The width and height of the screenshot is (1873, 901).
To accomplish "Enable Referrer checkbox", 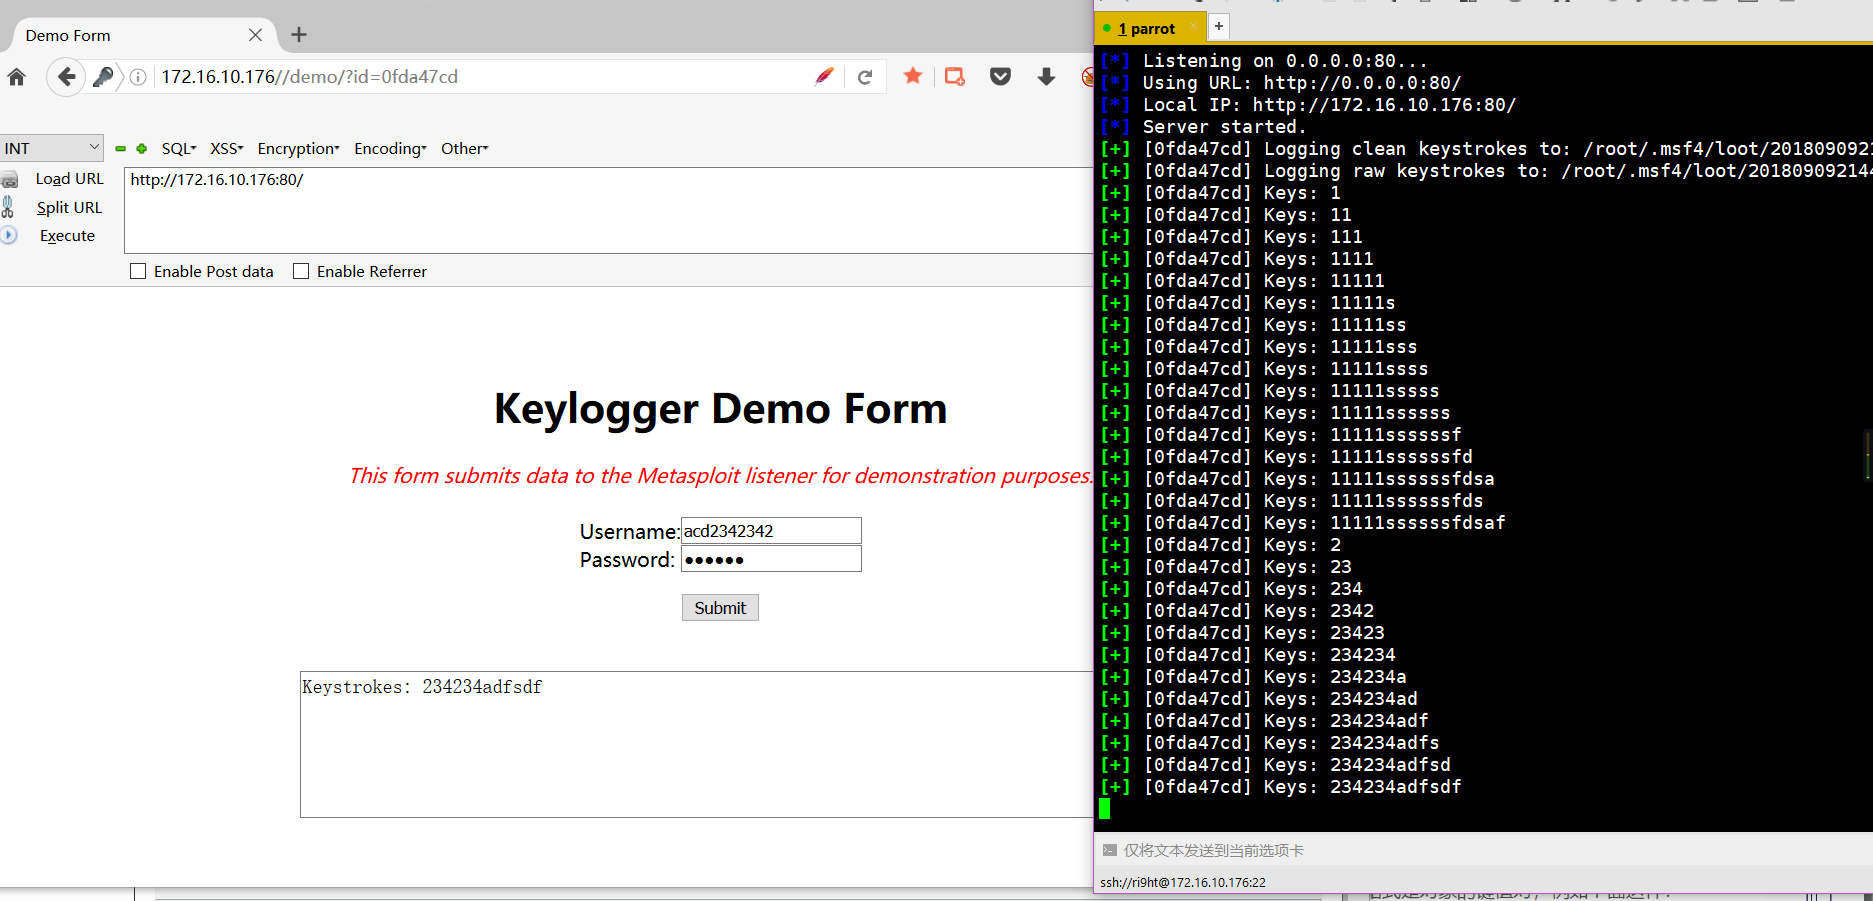I will click(301, 271).
